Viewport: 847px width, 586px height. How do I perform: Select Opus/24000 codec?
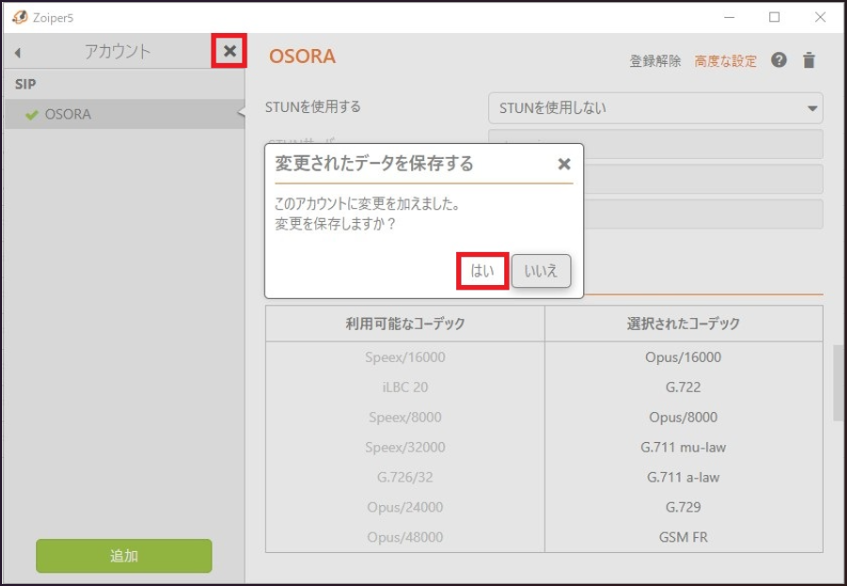(x=405, y=507)
